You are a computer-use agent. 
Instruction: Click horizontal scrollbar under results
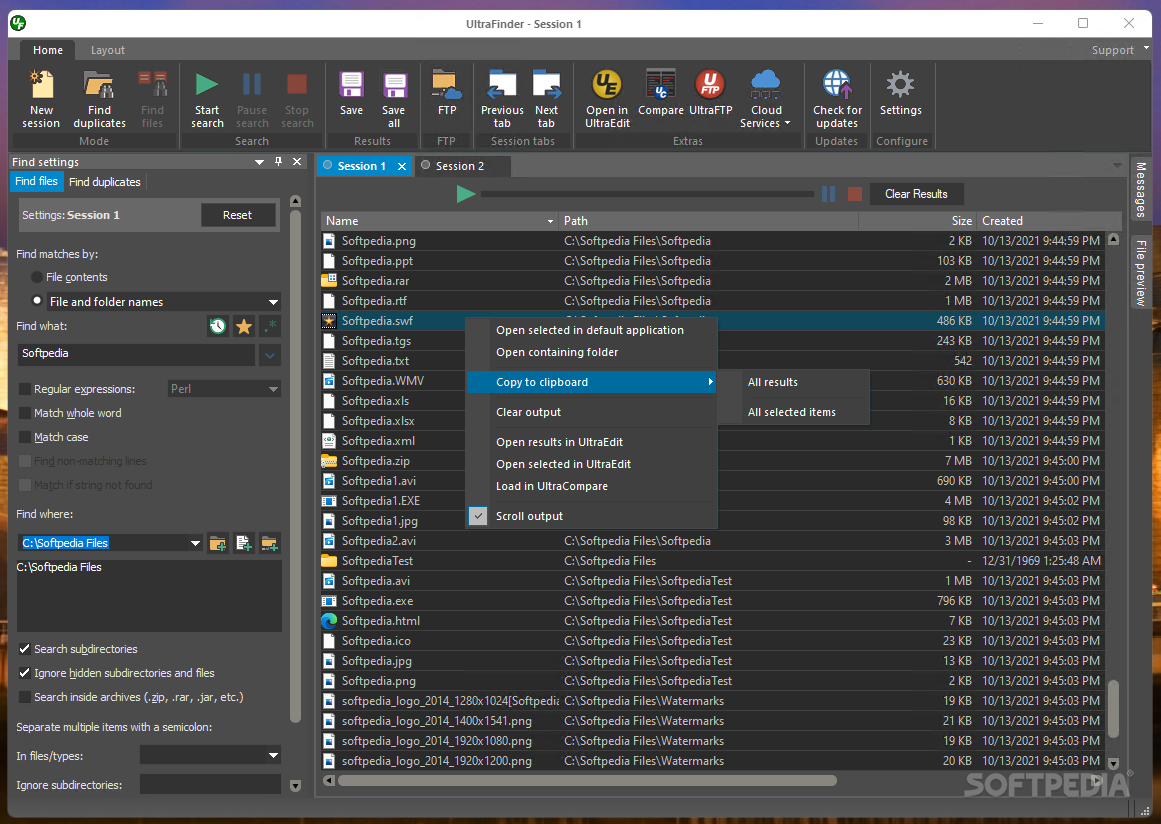point(587,780)
